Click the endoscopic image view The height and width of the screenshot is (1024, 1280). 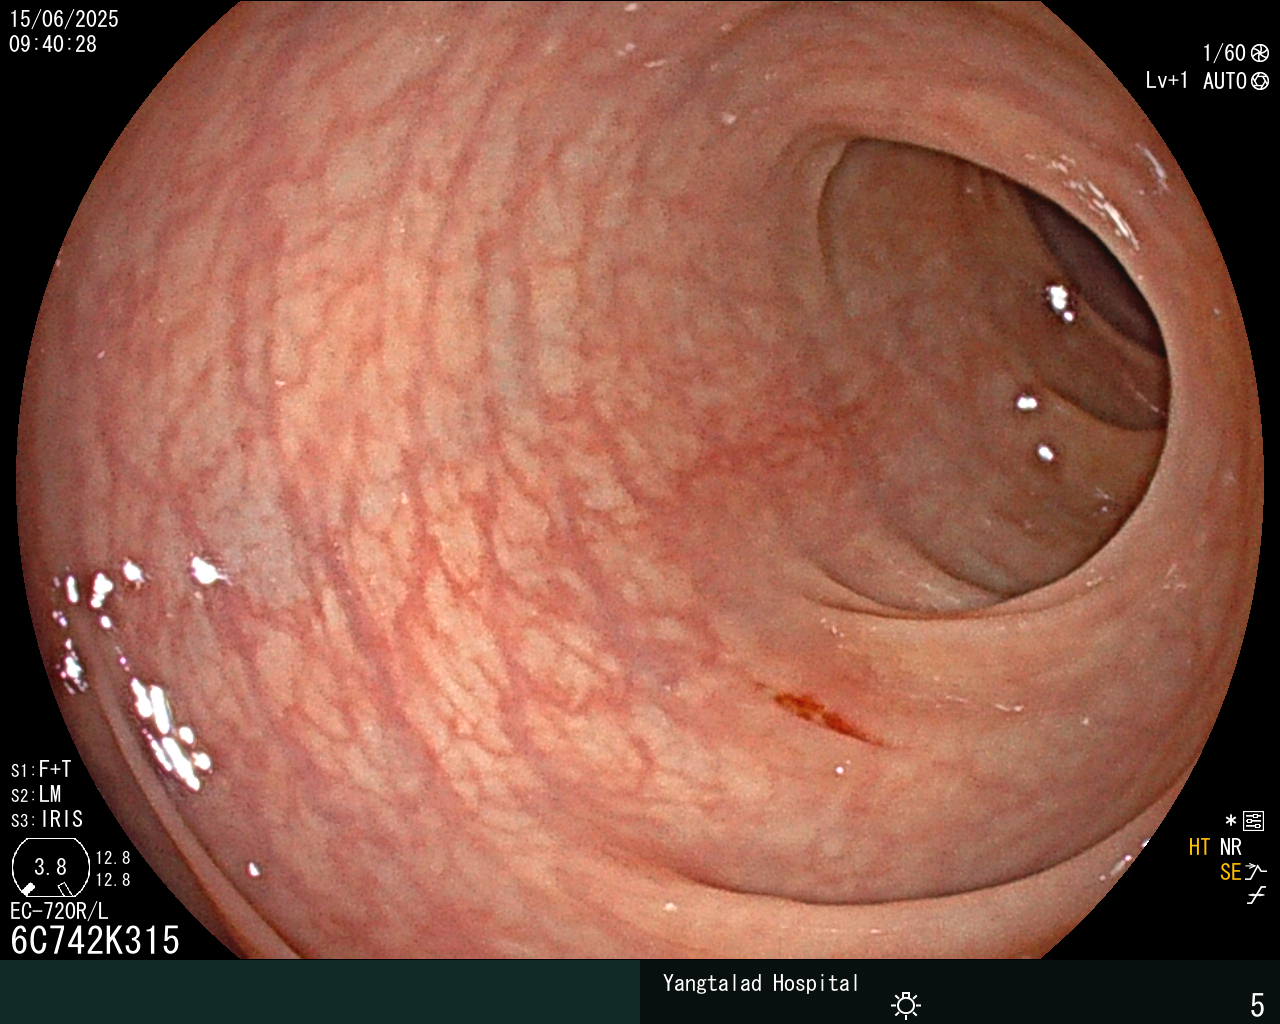640,480
